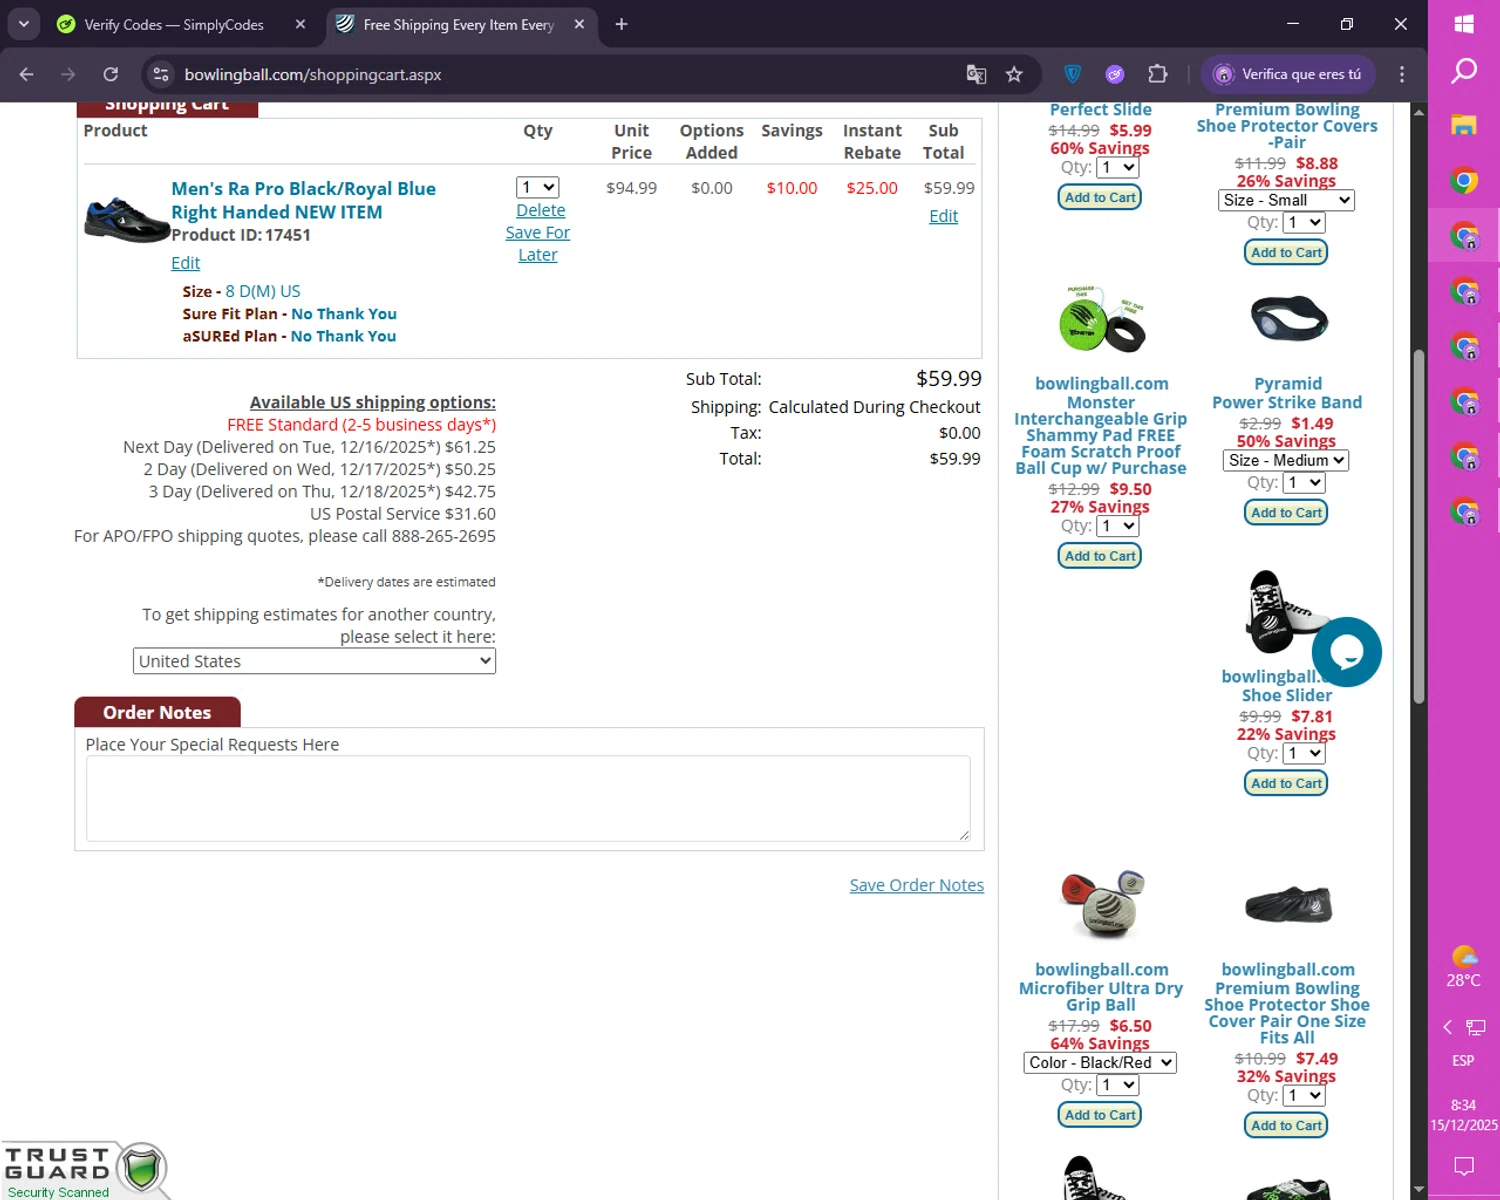Viewport: 1500px width, 1200px height.
Task: Open the Extensions puzzle icon
Action: coord(1157,74)
